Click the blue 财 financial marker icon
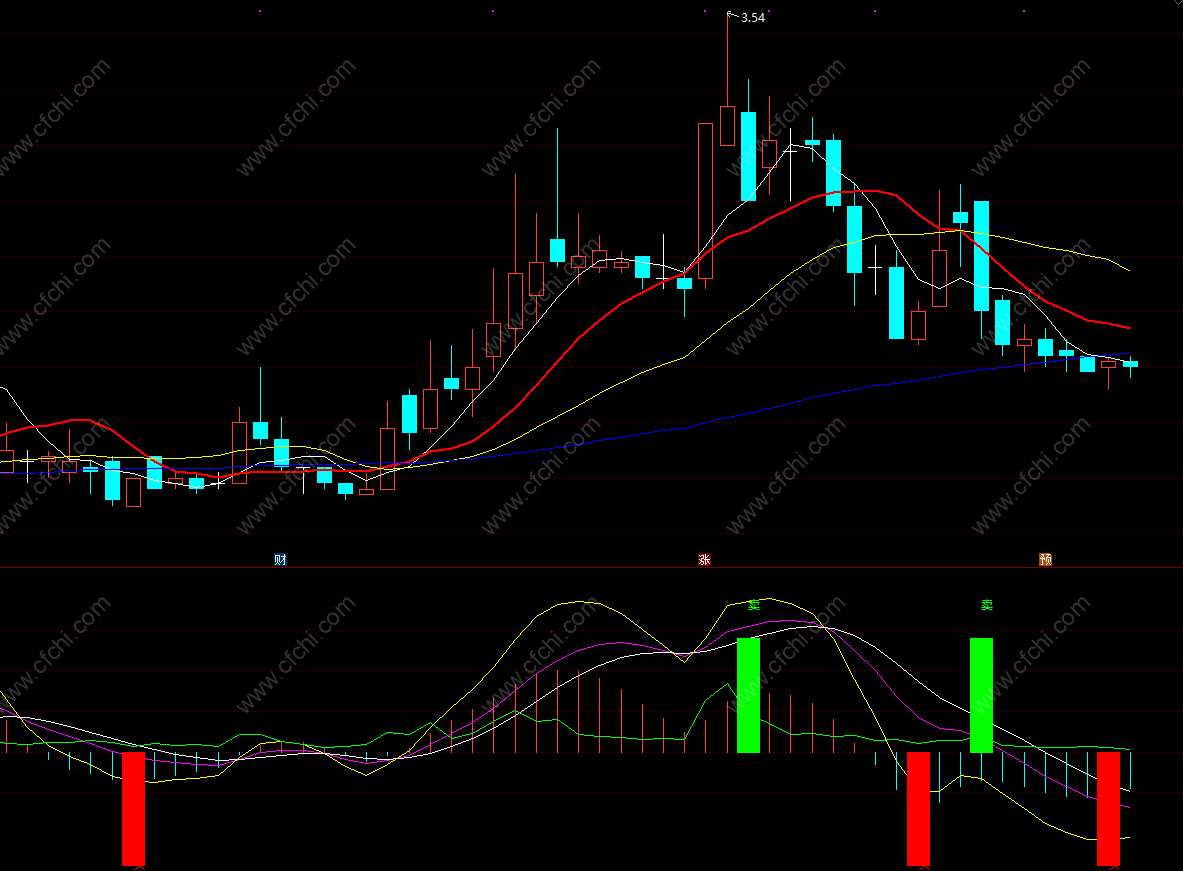This screenshot has height=871, width=1183. (280, 559)
